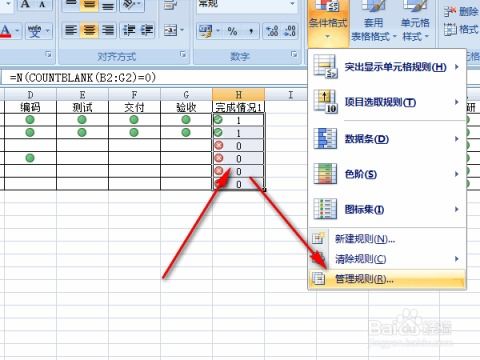
Task: Open number format combo box
Action: click(247, 6)
